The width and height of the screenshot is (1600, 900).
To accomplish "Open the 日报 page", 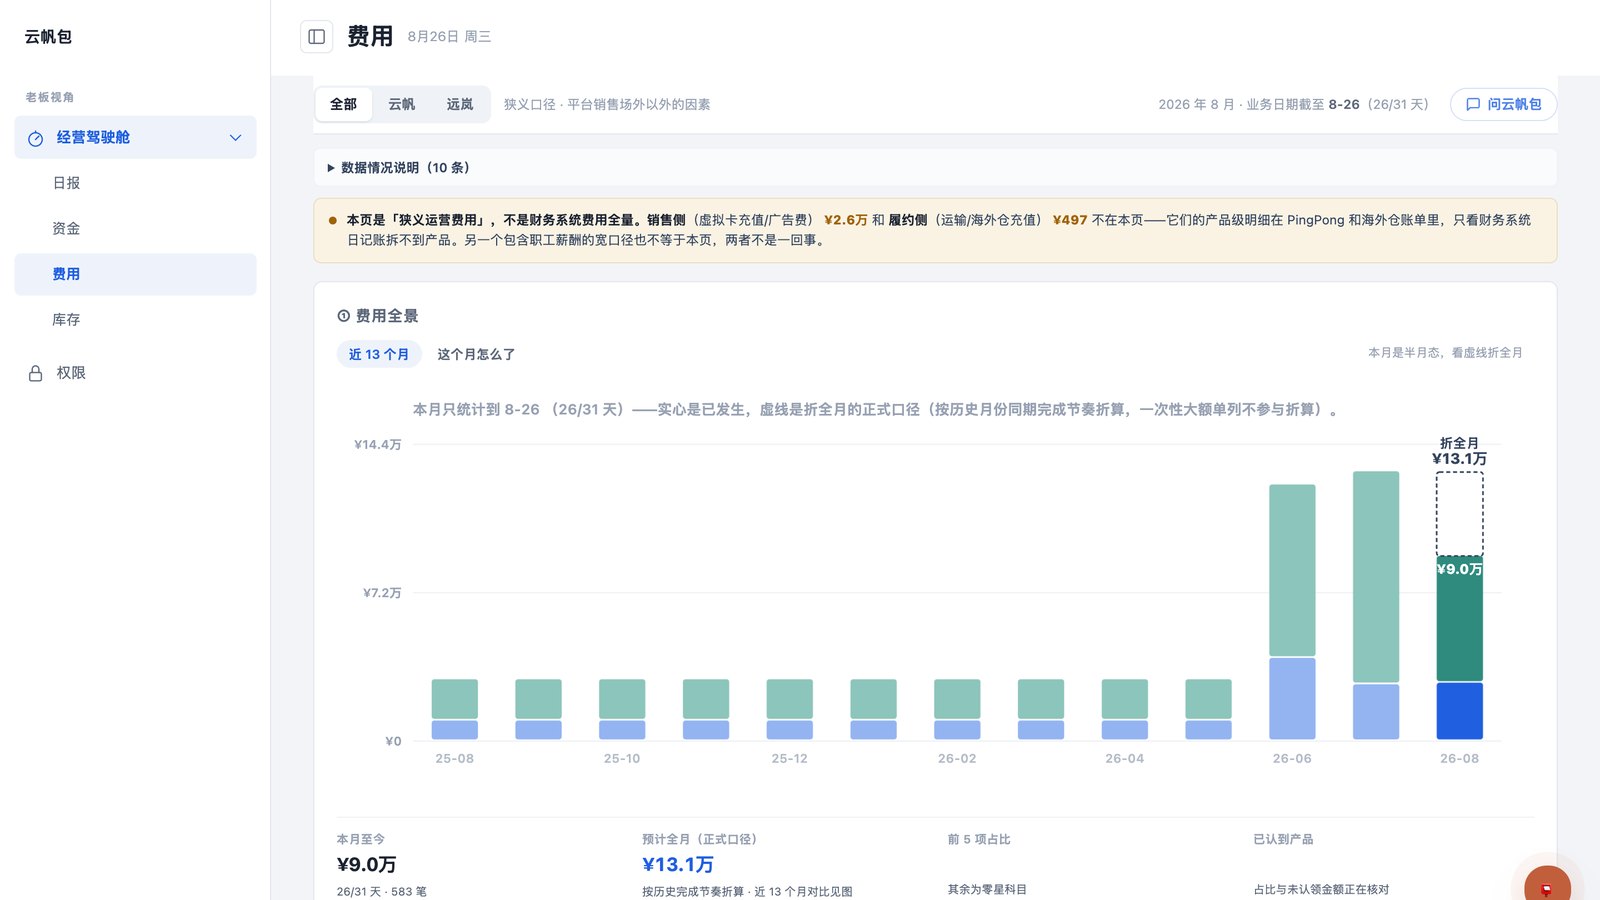I will pos(135,183).
